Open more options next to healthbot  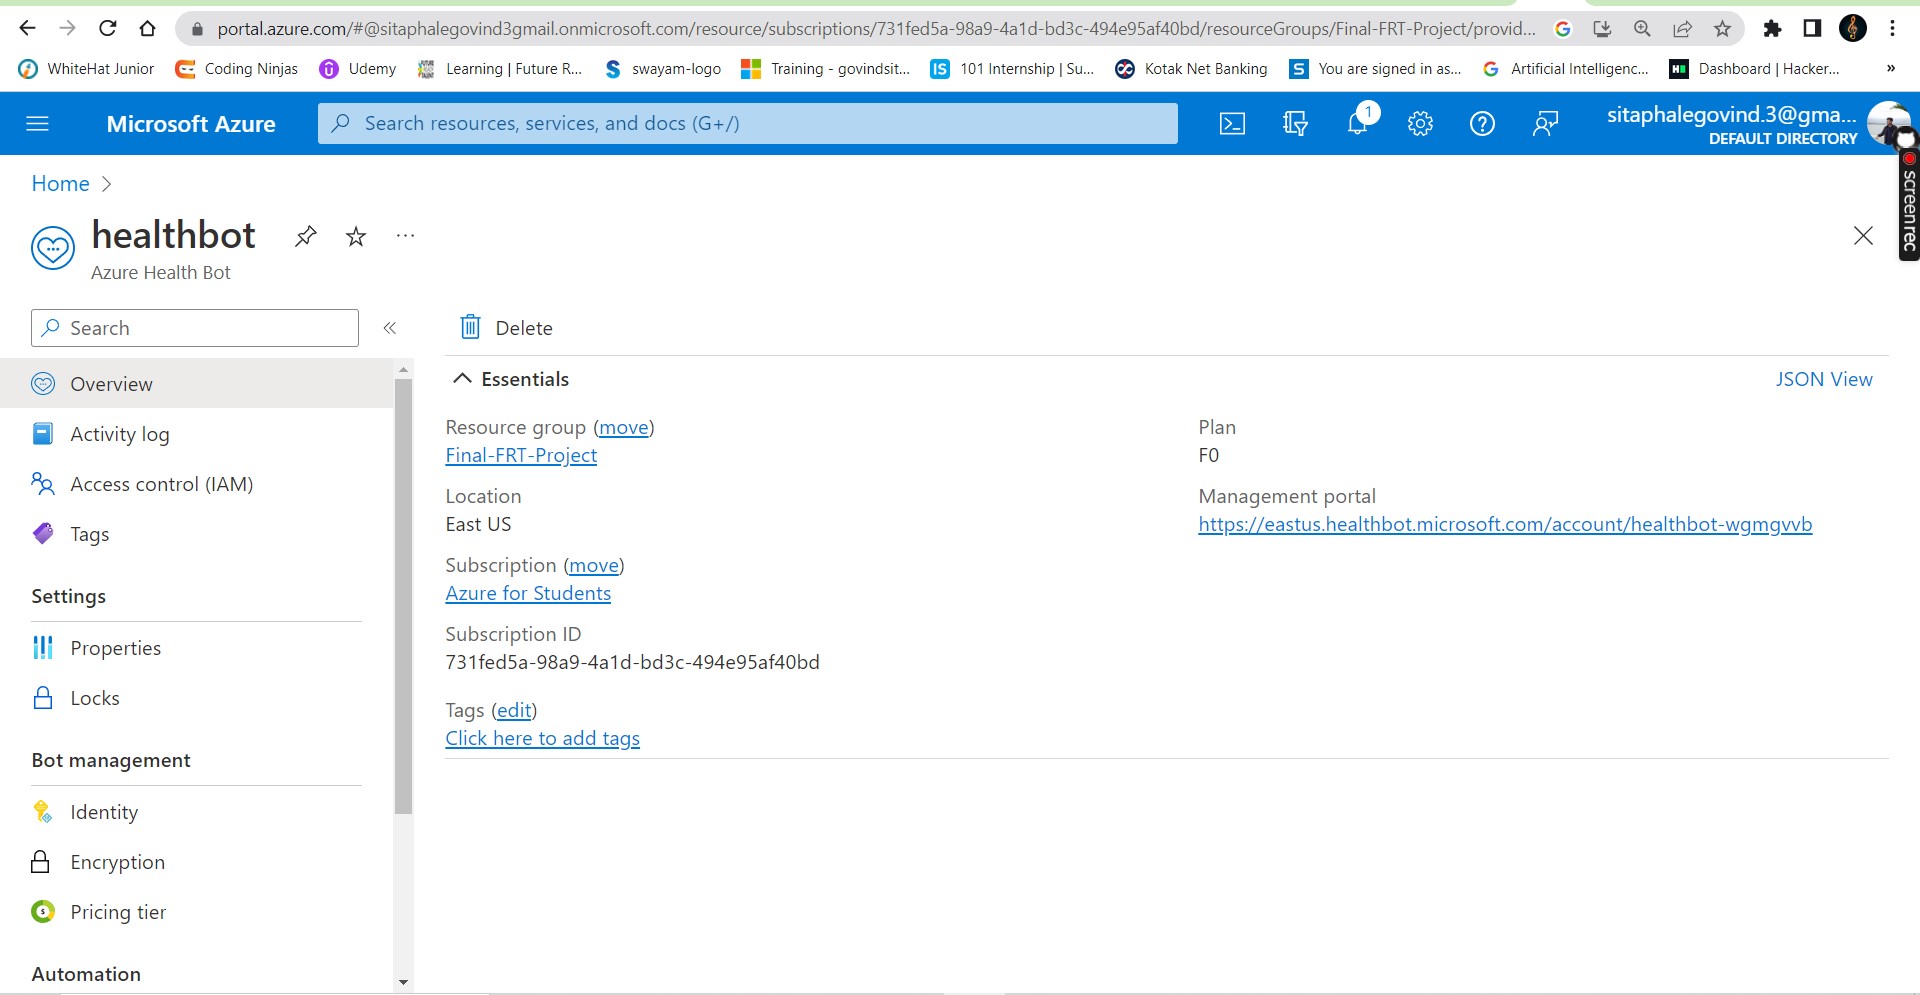click(x=404, y=236)
